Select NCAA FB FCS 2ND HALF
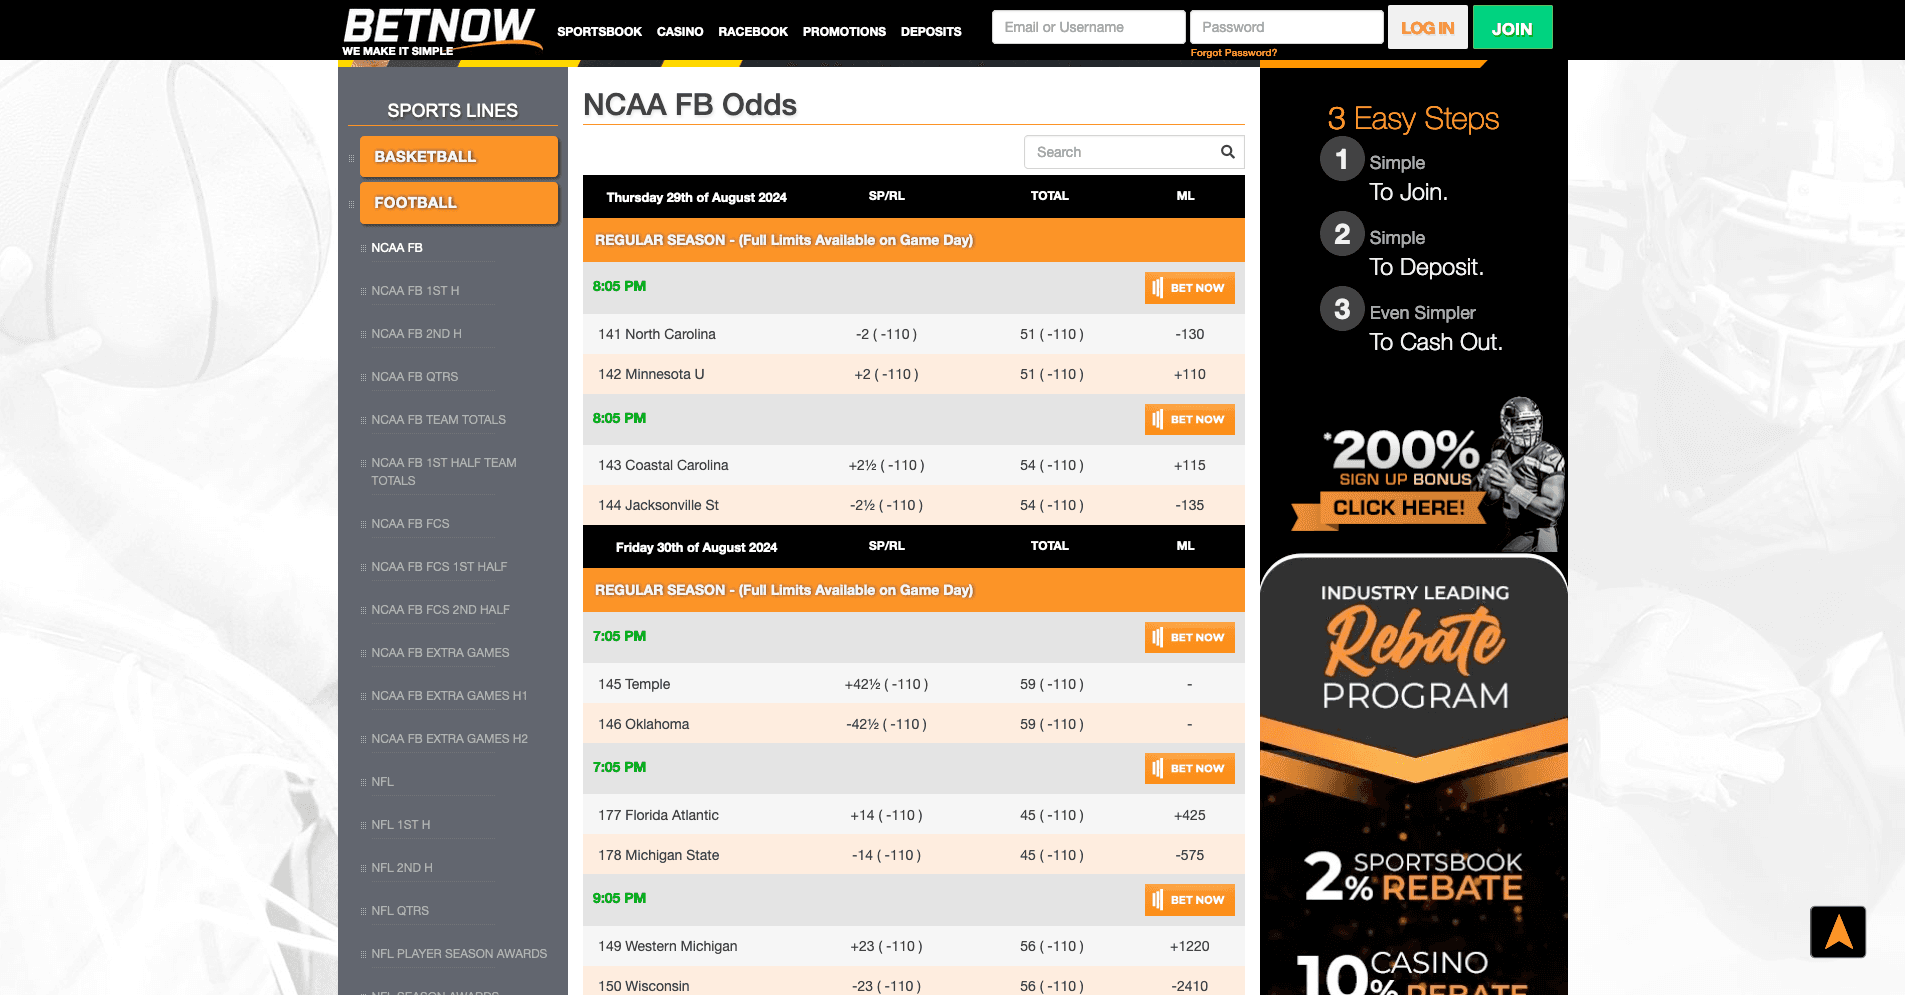 point(440,610)
